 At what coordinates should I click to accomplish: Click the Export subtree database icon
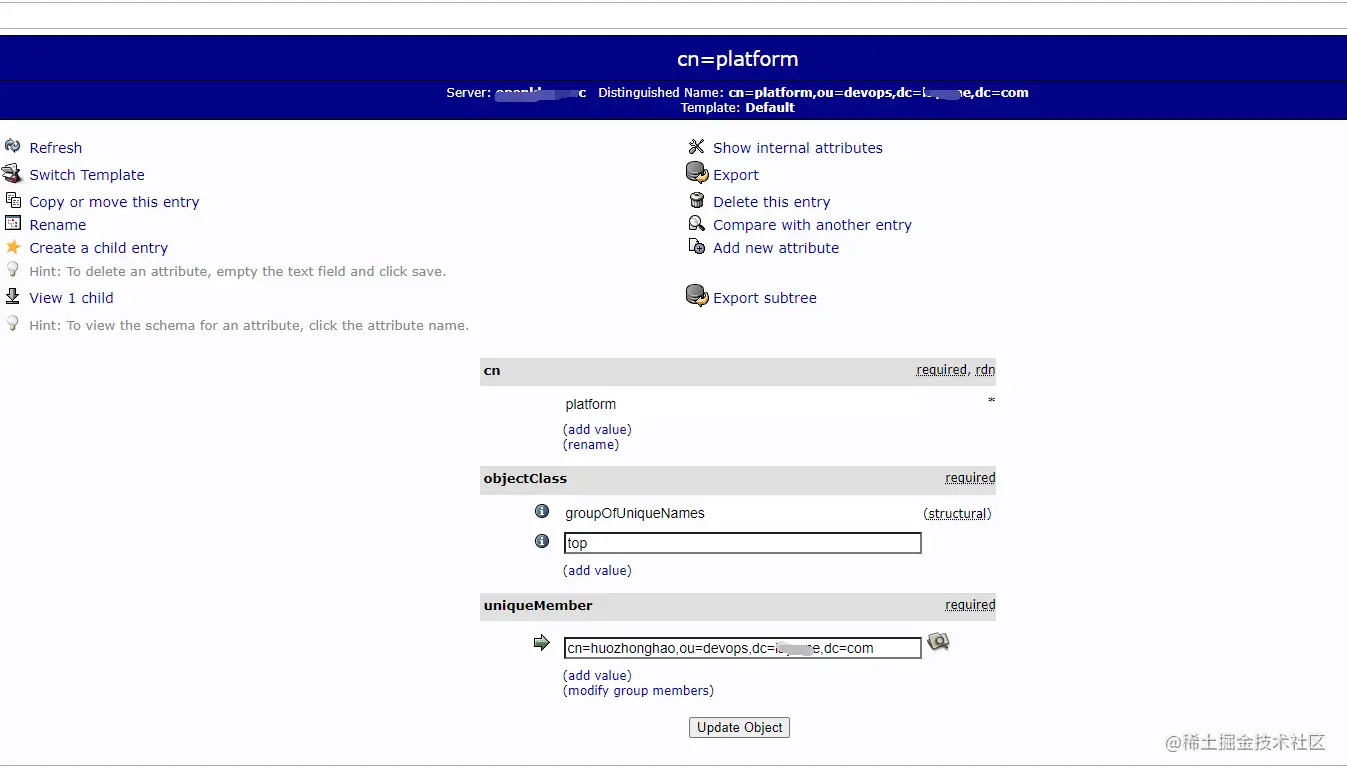coord(697,296)
